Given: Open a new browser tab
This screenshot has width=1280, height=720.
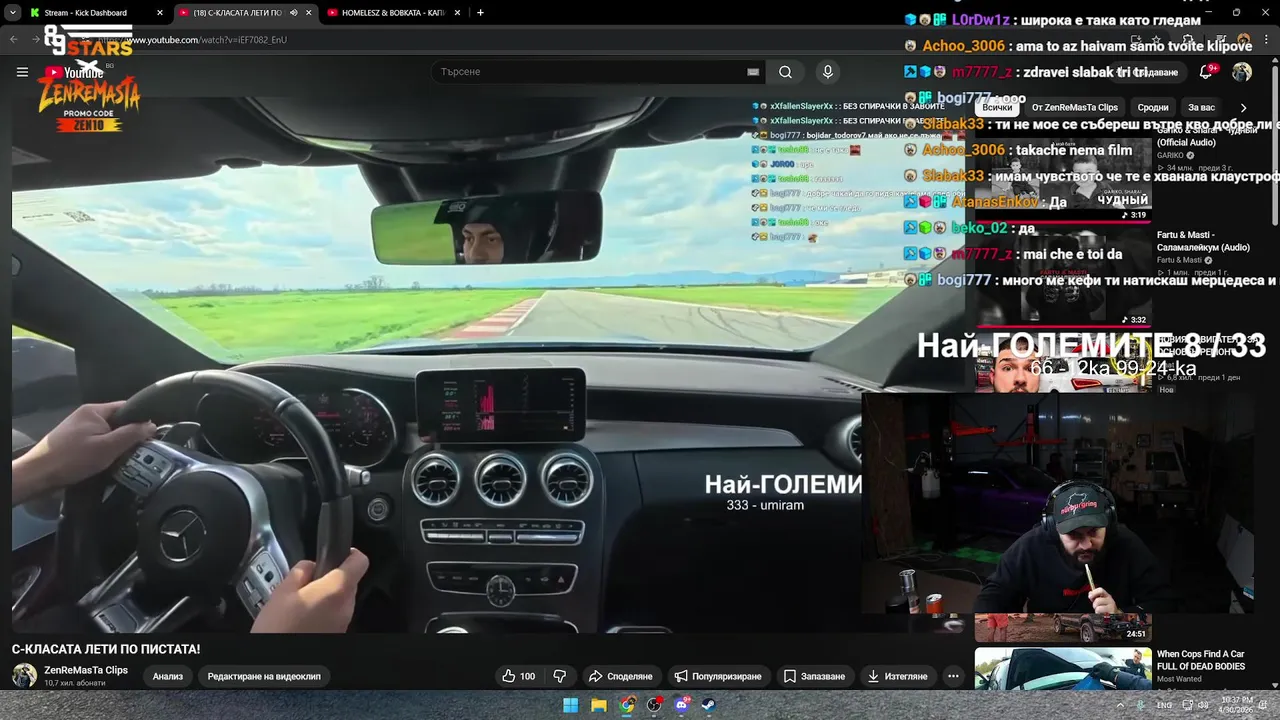Looking at the screenshot, I should 480,13.
